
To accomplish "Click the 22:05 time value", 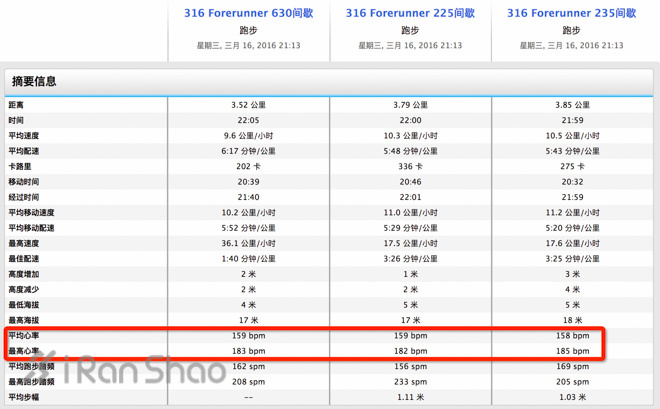I will 248,120.
